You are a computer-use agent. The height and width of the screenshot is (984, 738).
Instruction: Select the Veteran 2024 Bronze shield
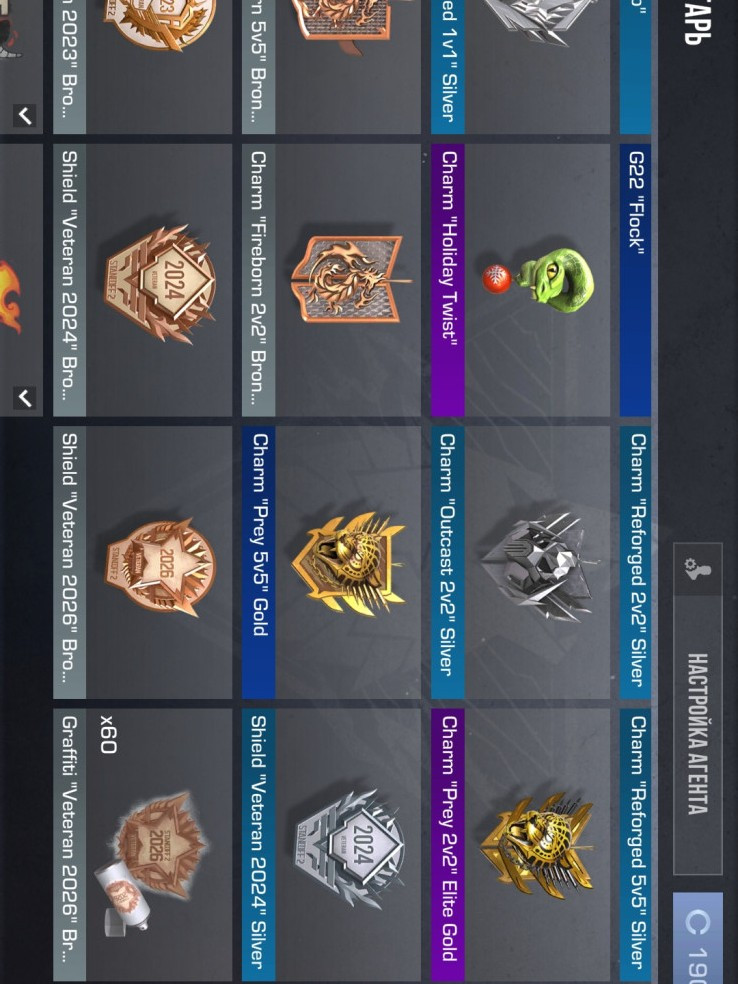tap(142, 280)
